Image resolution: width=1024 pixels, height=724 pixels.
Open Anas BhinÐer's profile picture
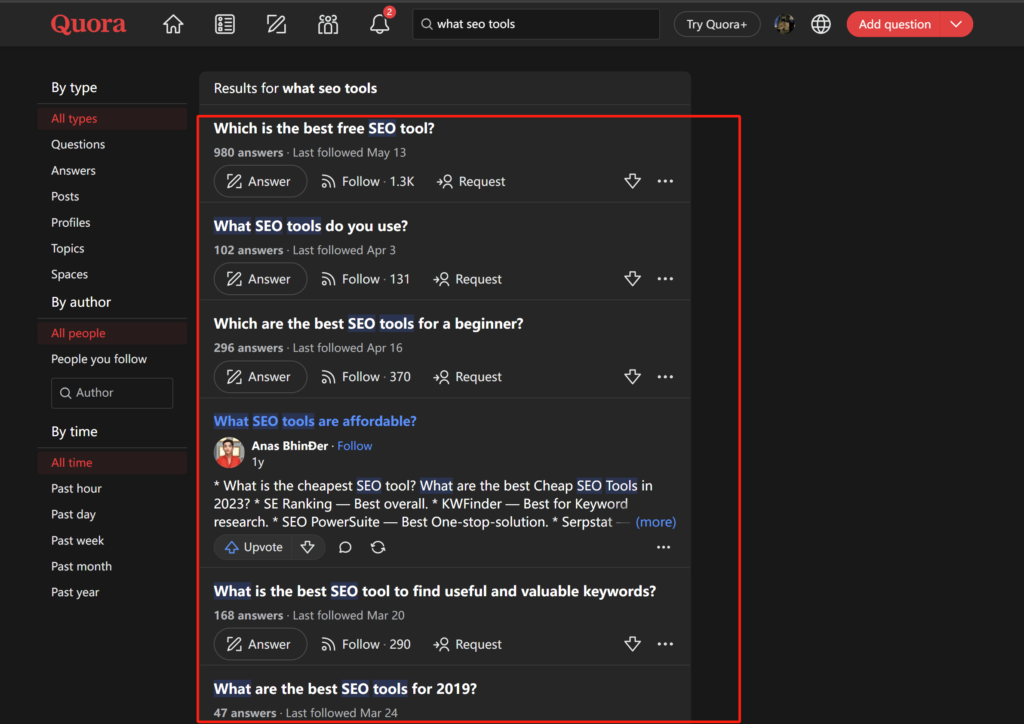[229, 452]
